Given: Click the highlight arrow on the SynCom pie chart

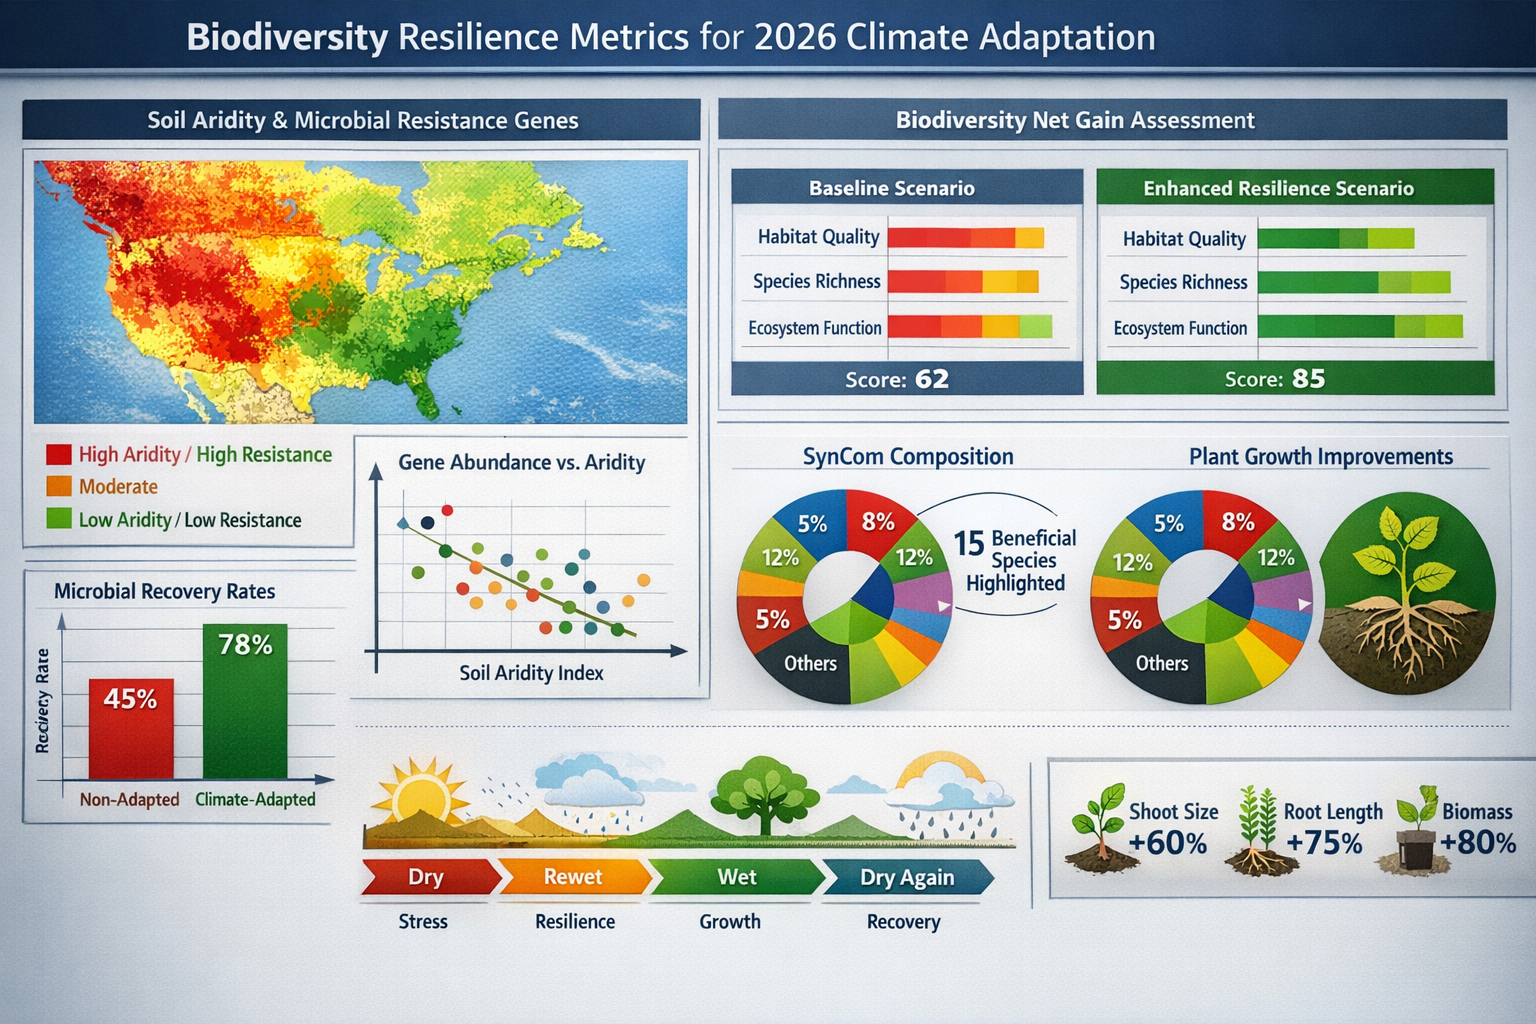Looking at the screenshot, I should coord(943,604).
